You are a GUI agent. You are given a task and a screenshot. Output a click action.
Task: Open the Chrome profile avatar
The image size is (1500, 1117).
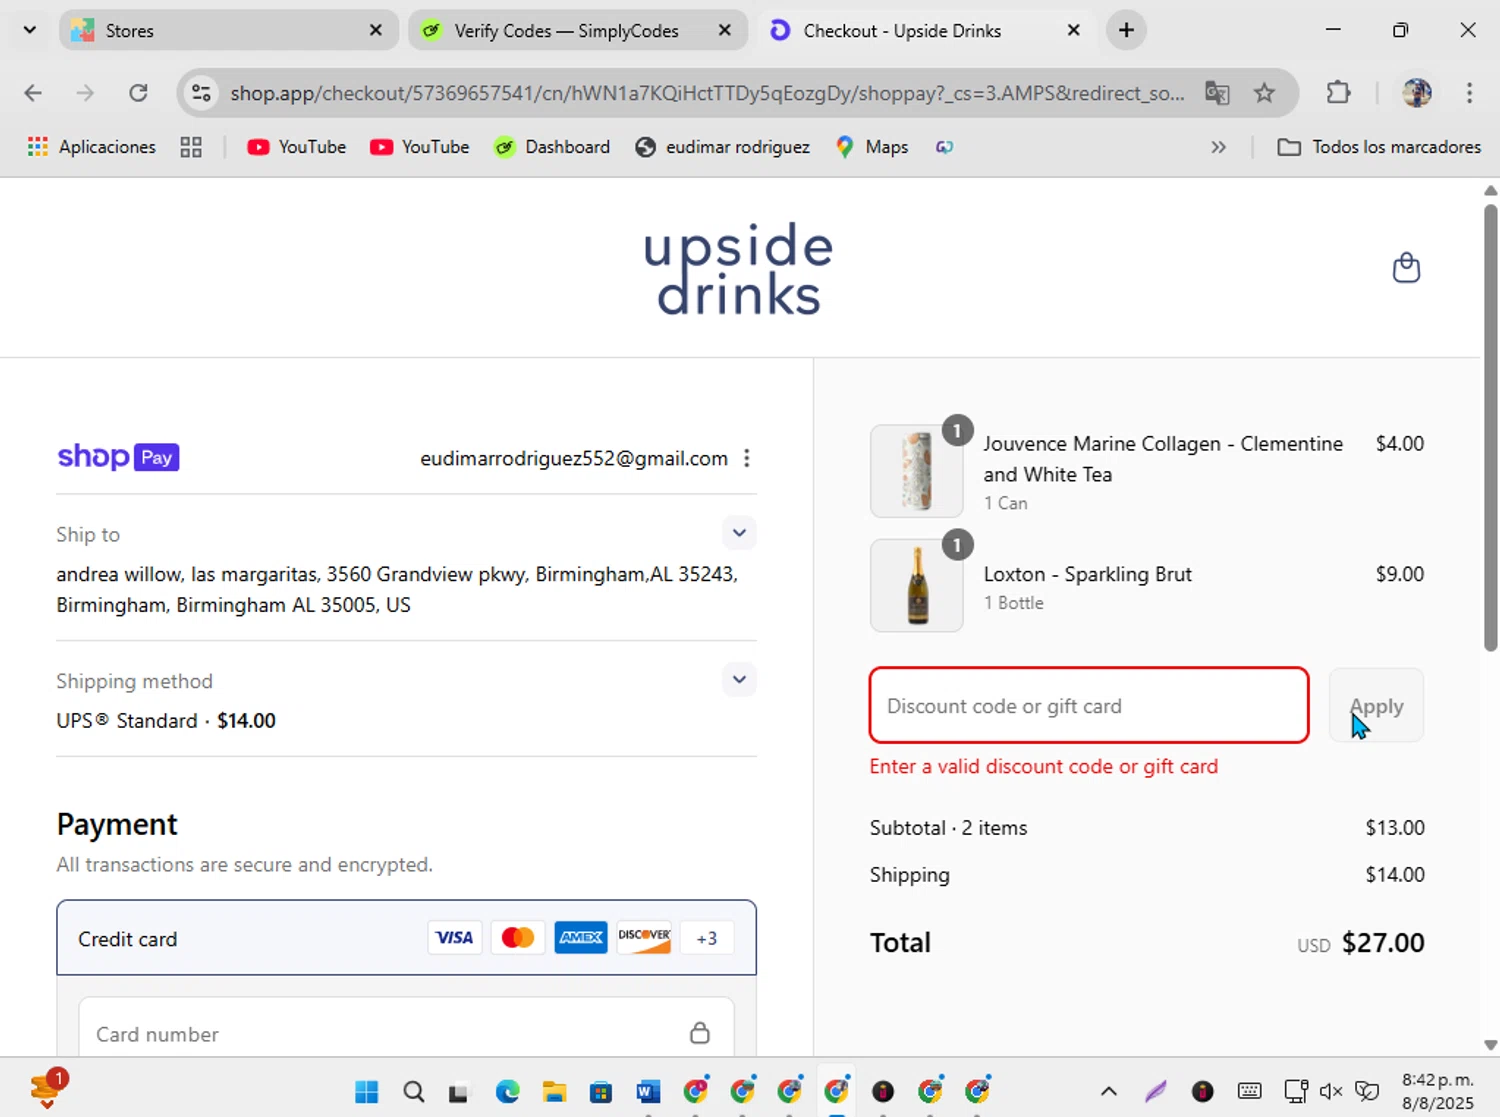pyautogui.click(x=1417, y=93)
